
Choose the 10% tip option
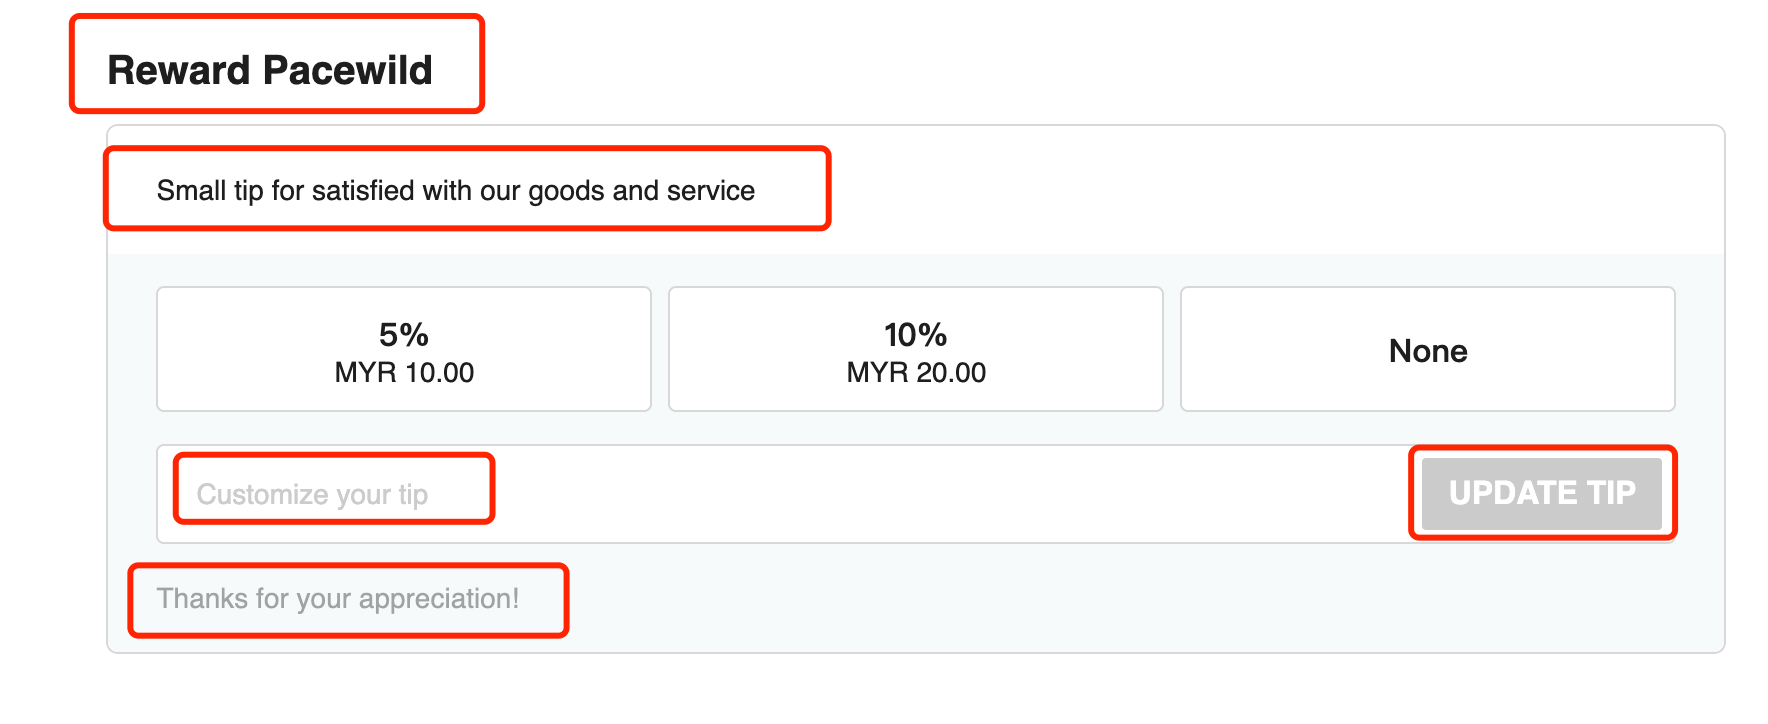(916, 349)
